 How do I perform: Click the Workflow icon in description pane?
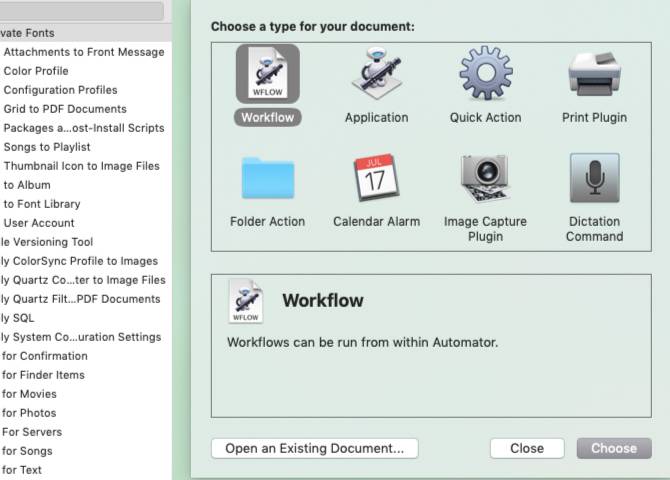coord(246,301)
